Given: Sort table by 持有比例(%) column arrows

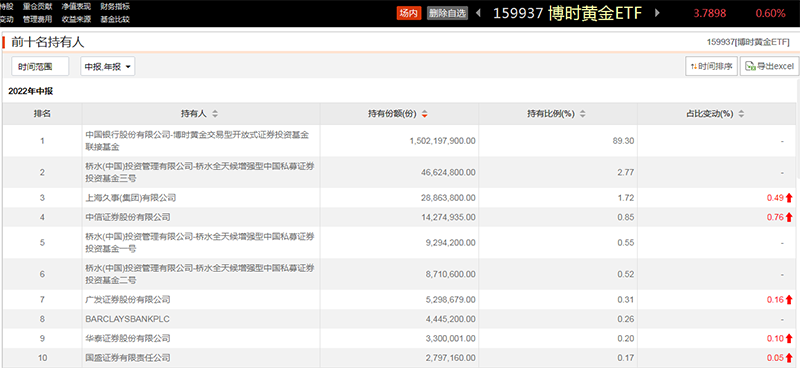Looking at the screenshot, I should [x=583, y=114].
